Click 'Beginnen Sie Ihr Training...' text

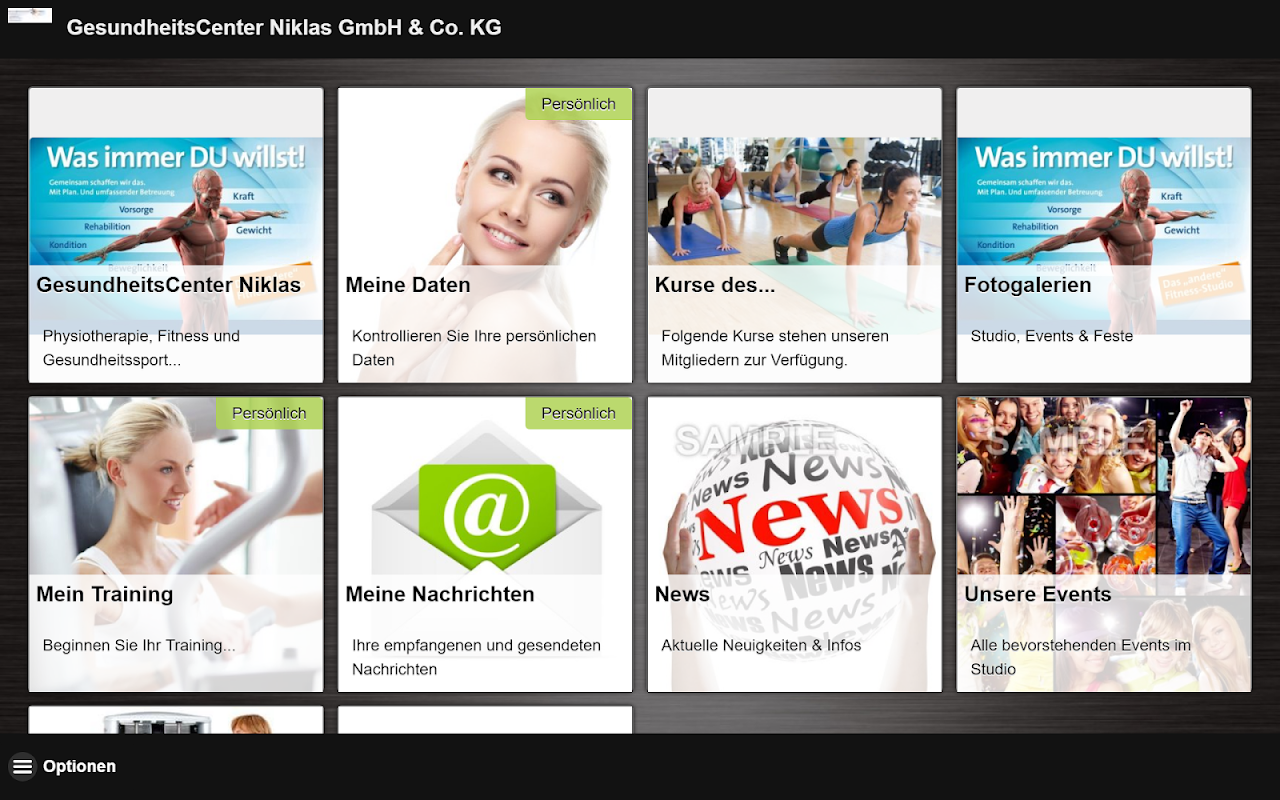(139, 645)
